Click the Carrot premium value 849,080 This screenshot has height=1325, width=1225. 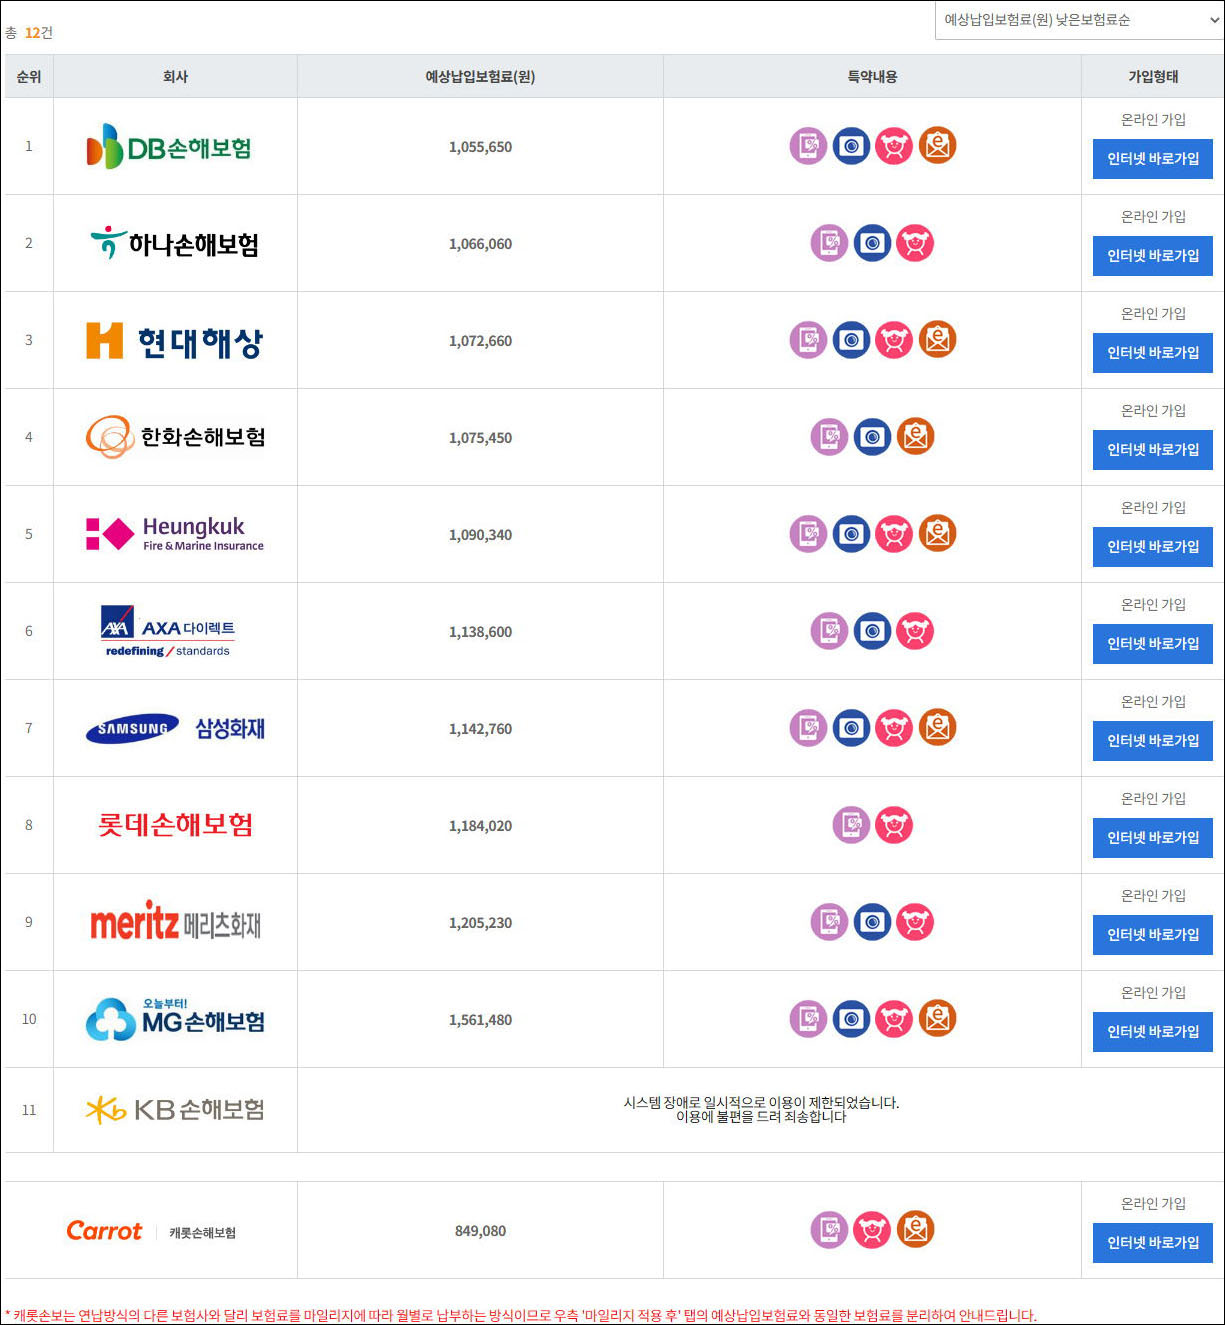480,1231
